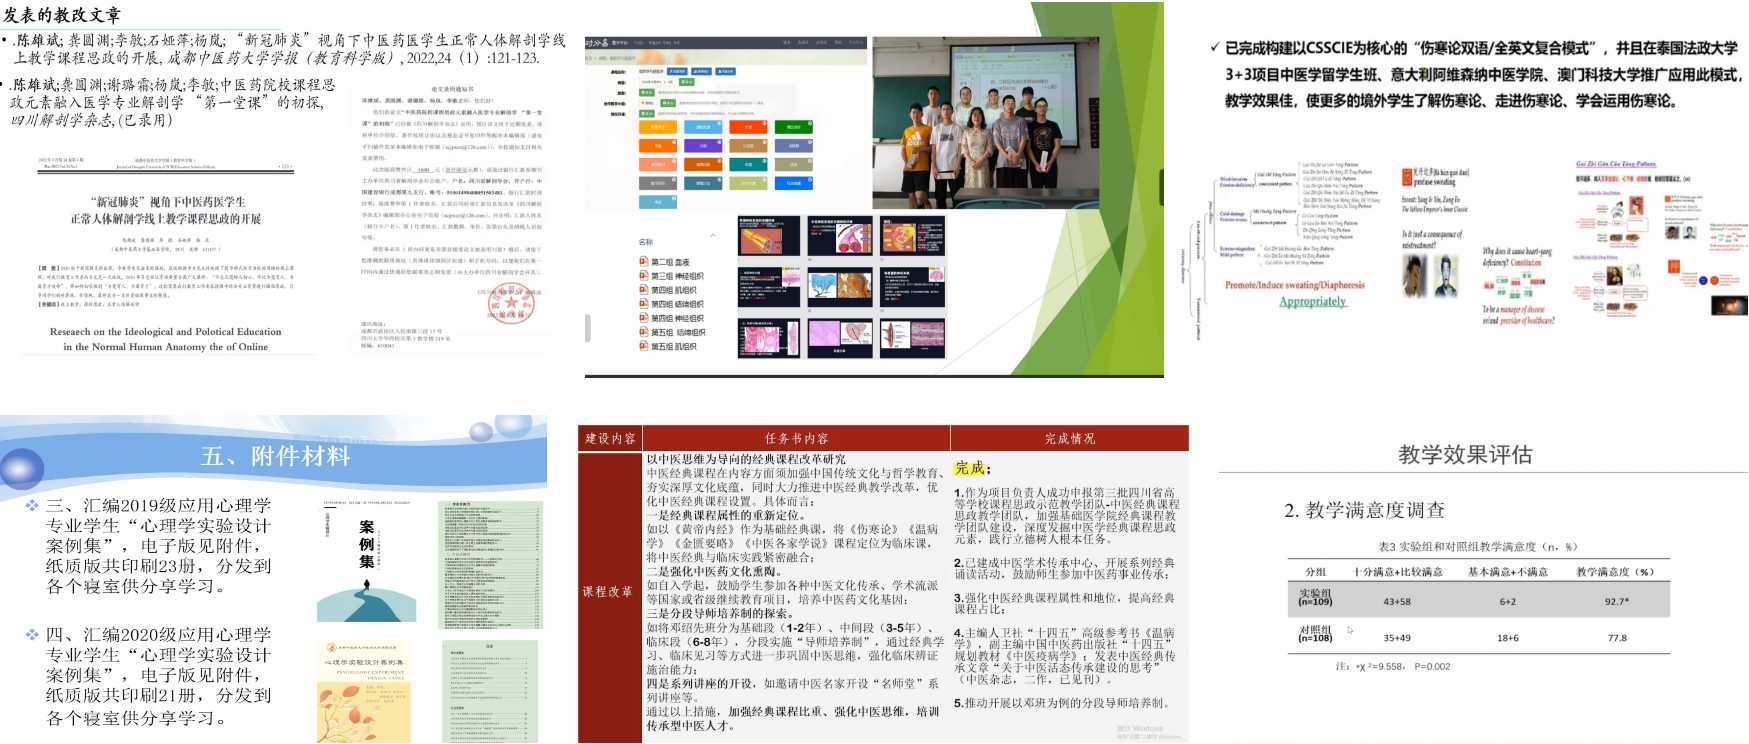Screen dimensions: 1749x744
Task: Select the 实验组 (n=109) row label
Action: point(1315,598)
